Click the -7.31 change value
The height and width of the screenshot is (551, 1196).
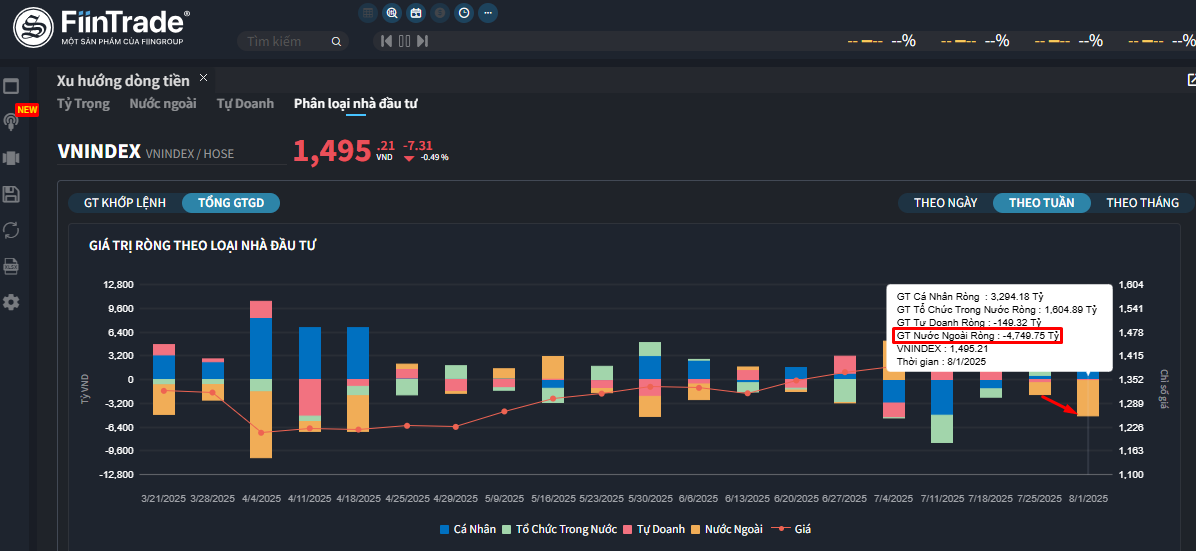point(417,145)
